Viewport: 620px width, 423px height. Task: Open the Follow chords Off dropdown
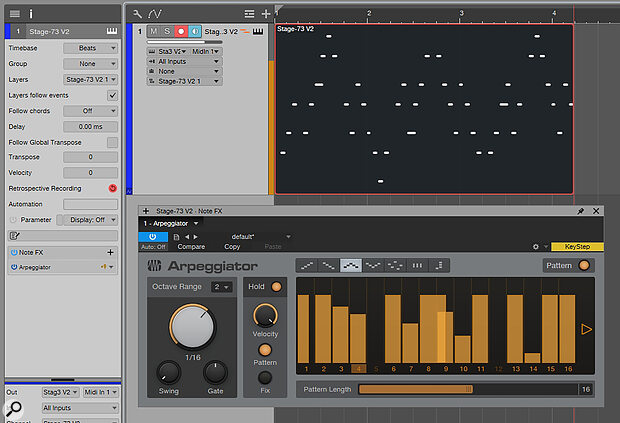[x=91, y=111]
